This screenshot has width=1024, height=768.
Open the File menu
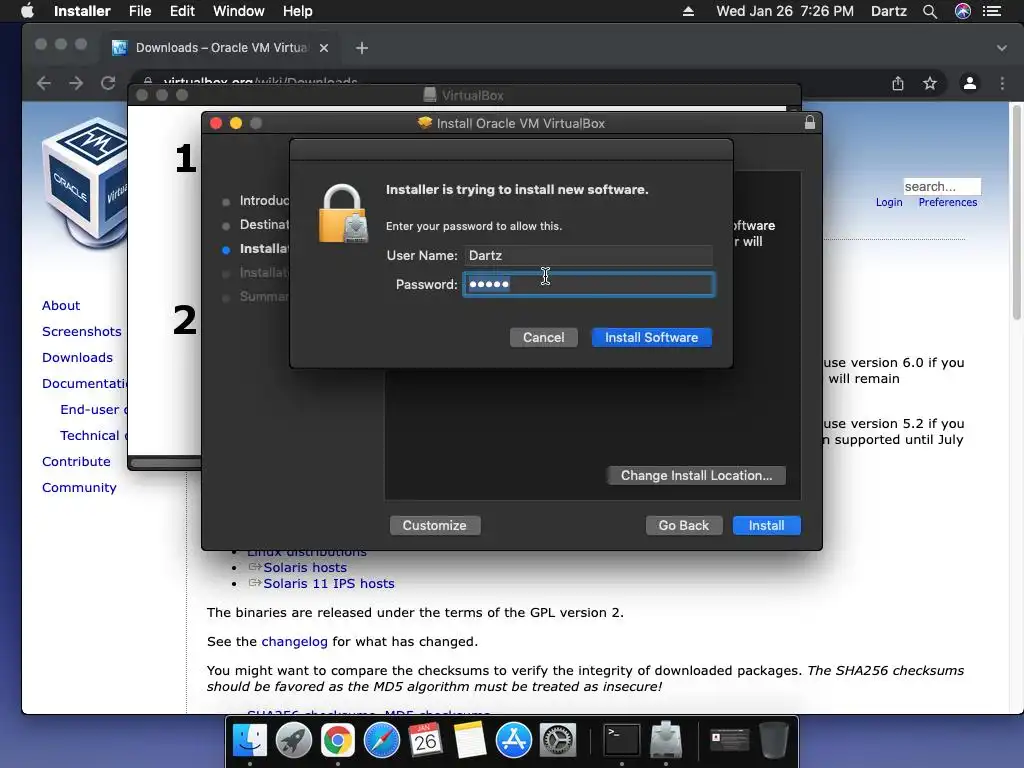(140, 11)
